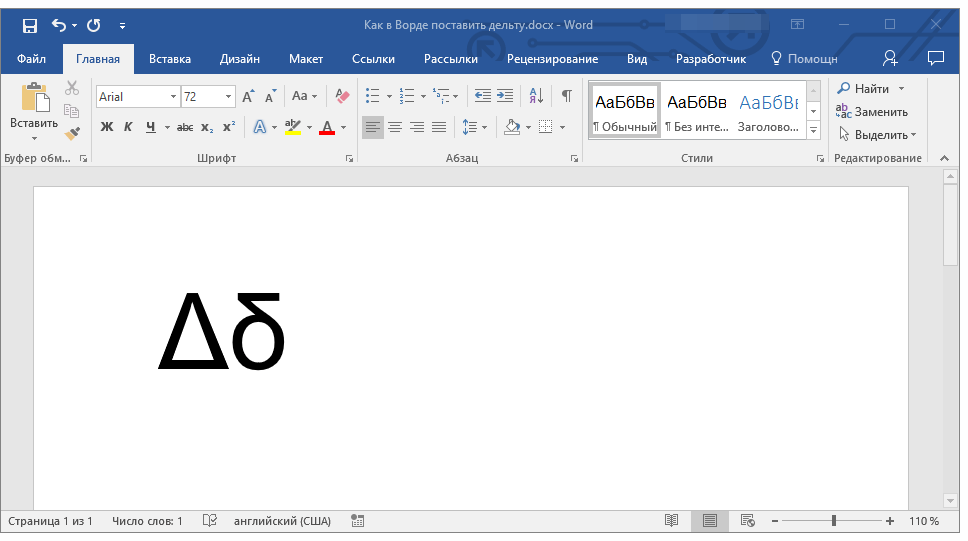Select the Cut scissors icon

72,88
